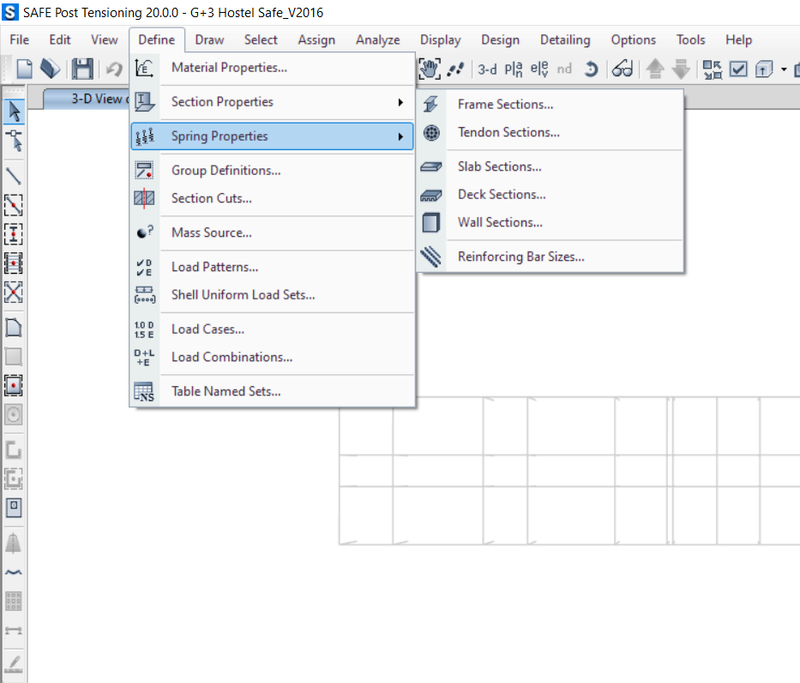Open the Edit menu
This screenshot has width=800, height=683.
[60, 40]
